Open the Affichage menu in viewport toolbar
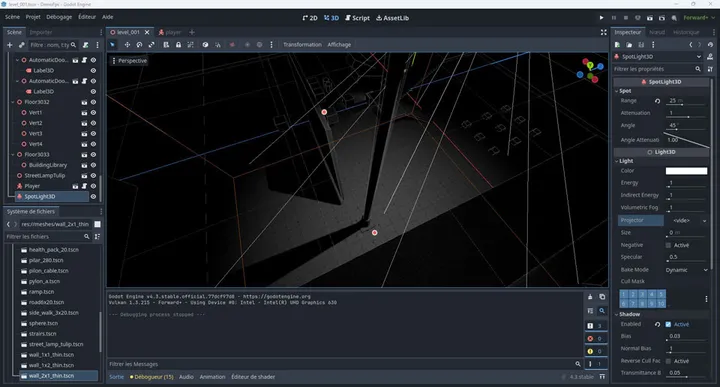 (339, 45)
